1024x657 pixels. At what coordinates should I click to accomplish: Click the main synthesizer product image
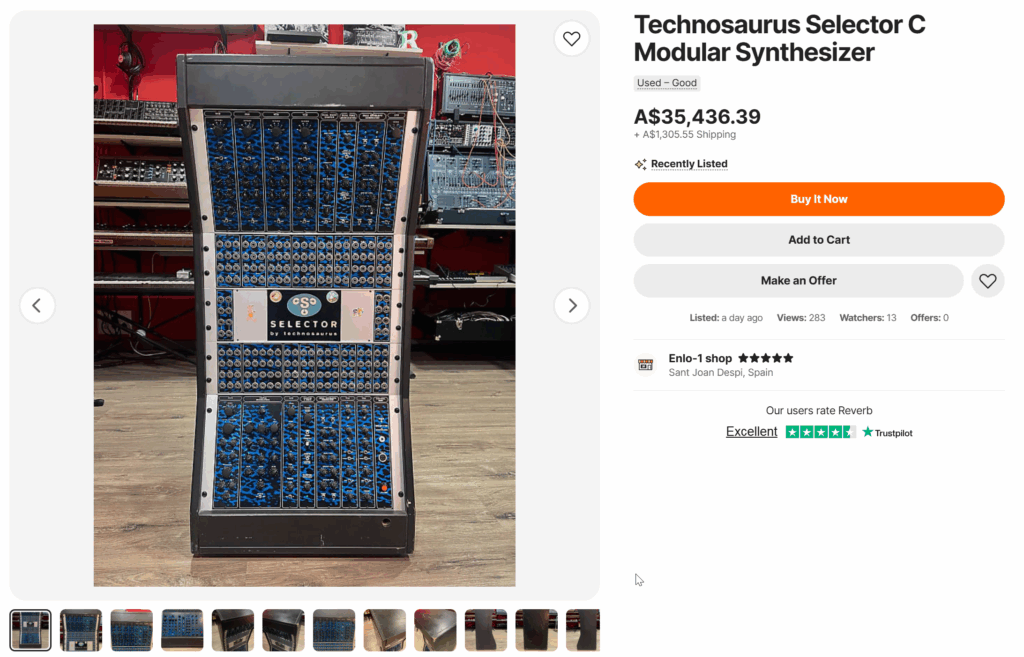[x=304, y=305]
